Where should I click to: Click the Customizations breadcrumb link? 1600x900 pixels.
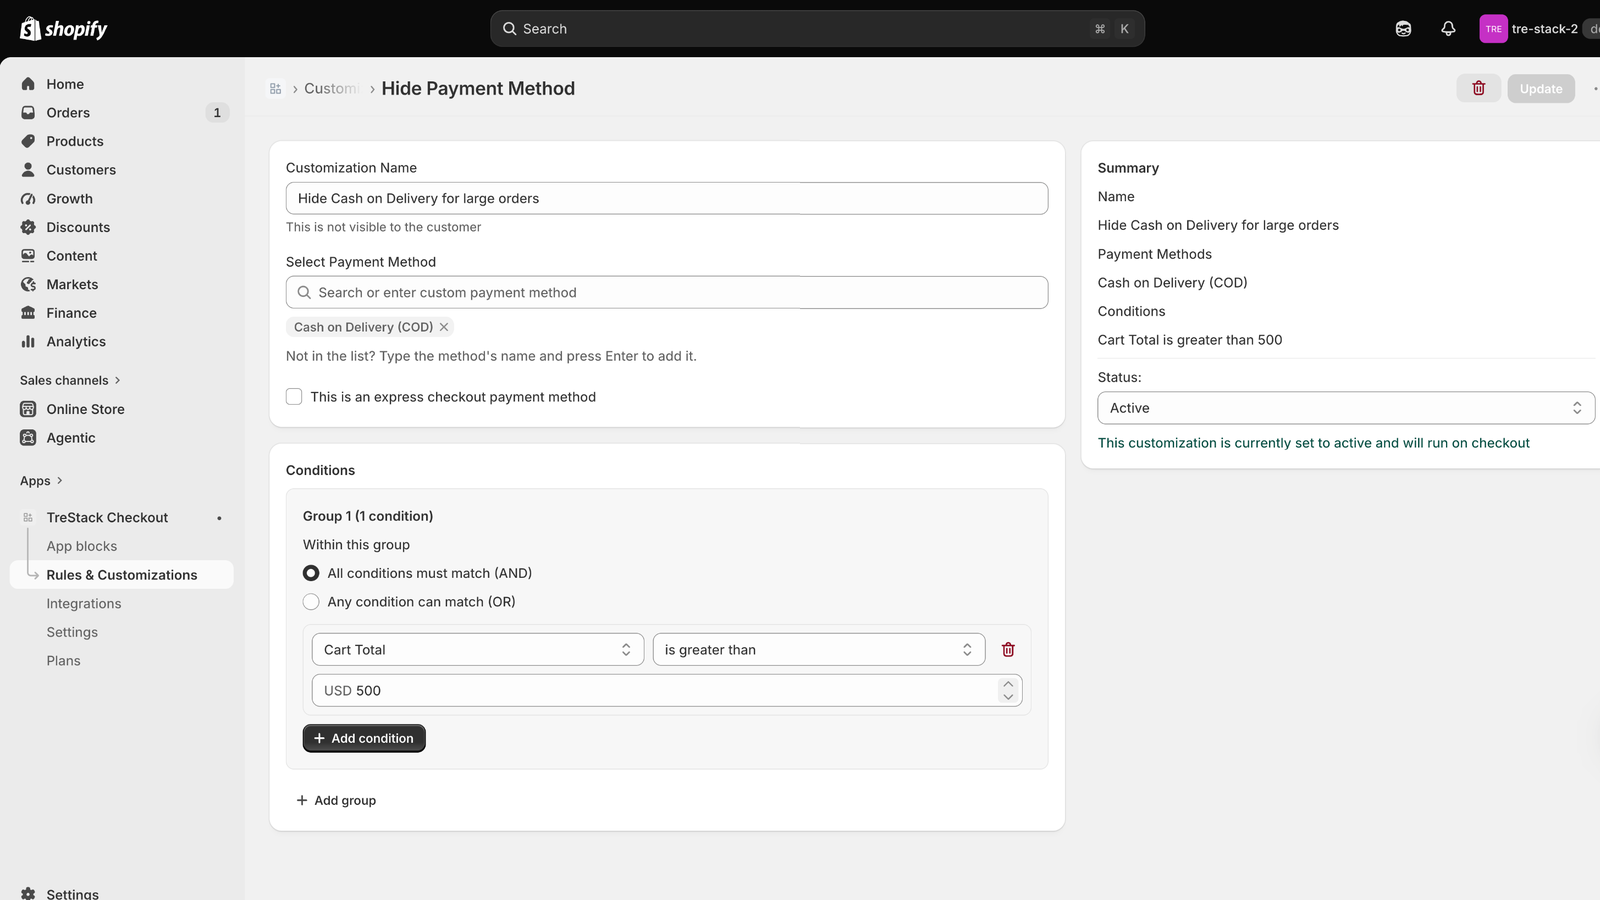click(331, 89)
